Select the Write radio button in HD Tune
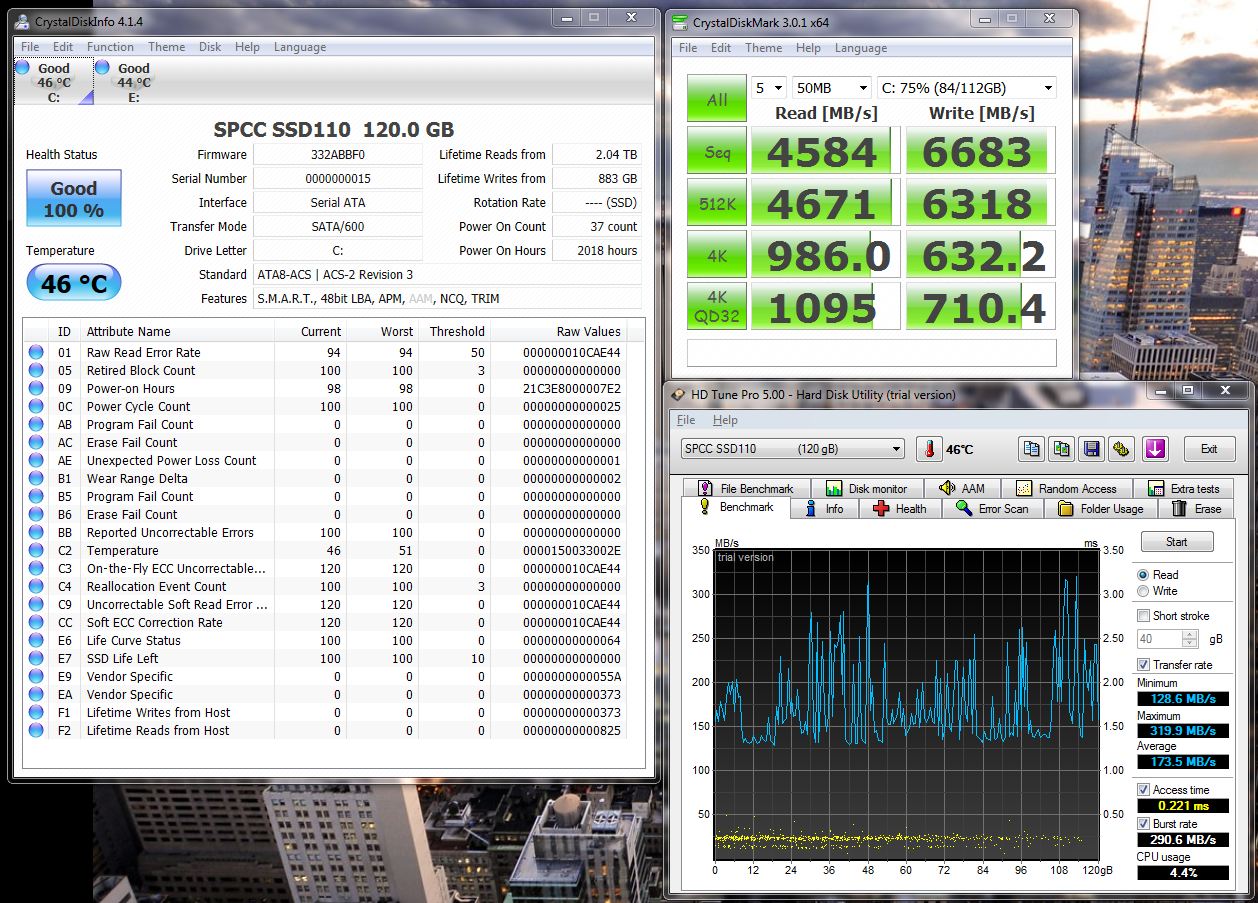Viewport: 1258px width, 903px height. pyautogui.click(x=1143, y=591)
